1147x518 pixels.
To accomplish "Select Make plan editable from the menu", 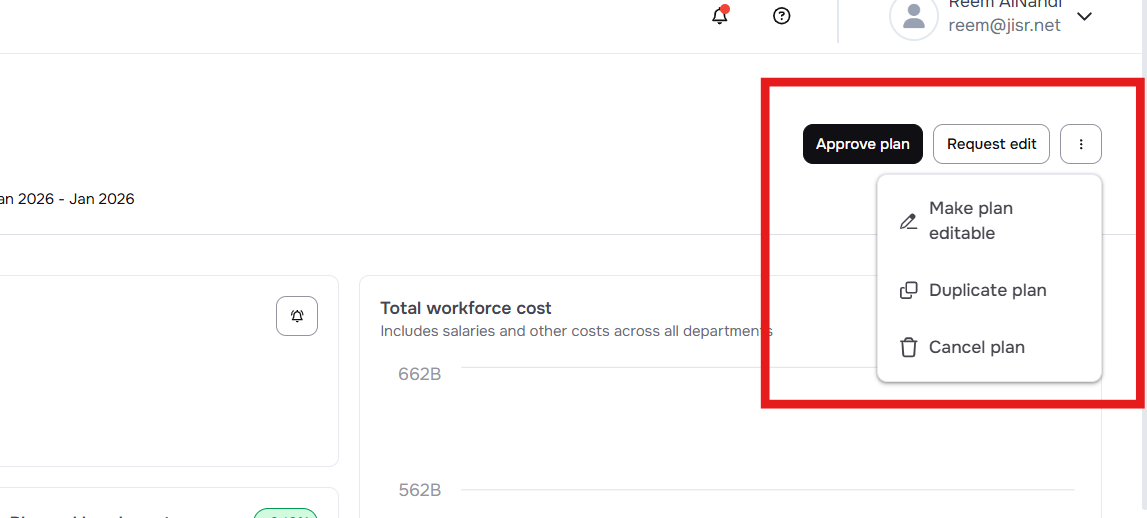I will pos(970,221).
